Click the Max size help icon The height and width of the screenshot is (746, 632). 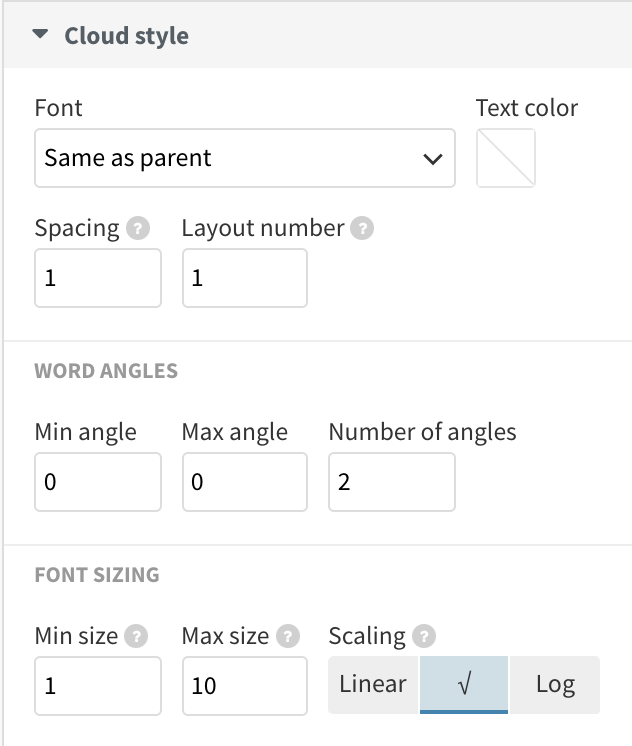pyautogui.click(x=288, y=636)
